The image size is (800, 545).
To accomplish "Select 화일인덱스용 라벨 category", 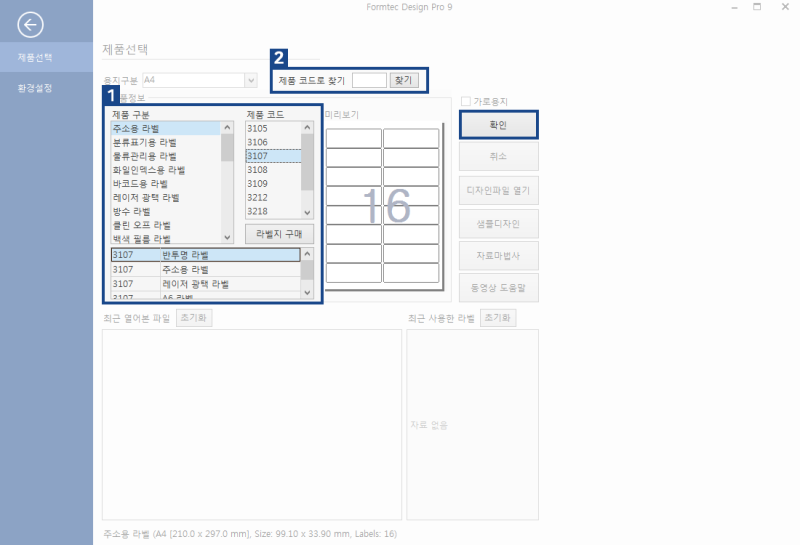I will click(x=166, y=170).
